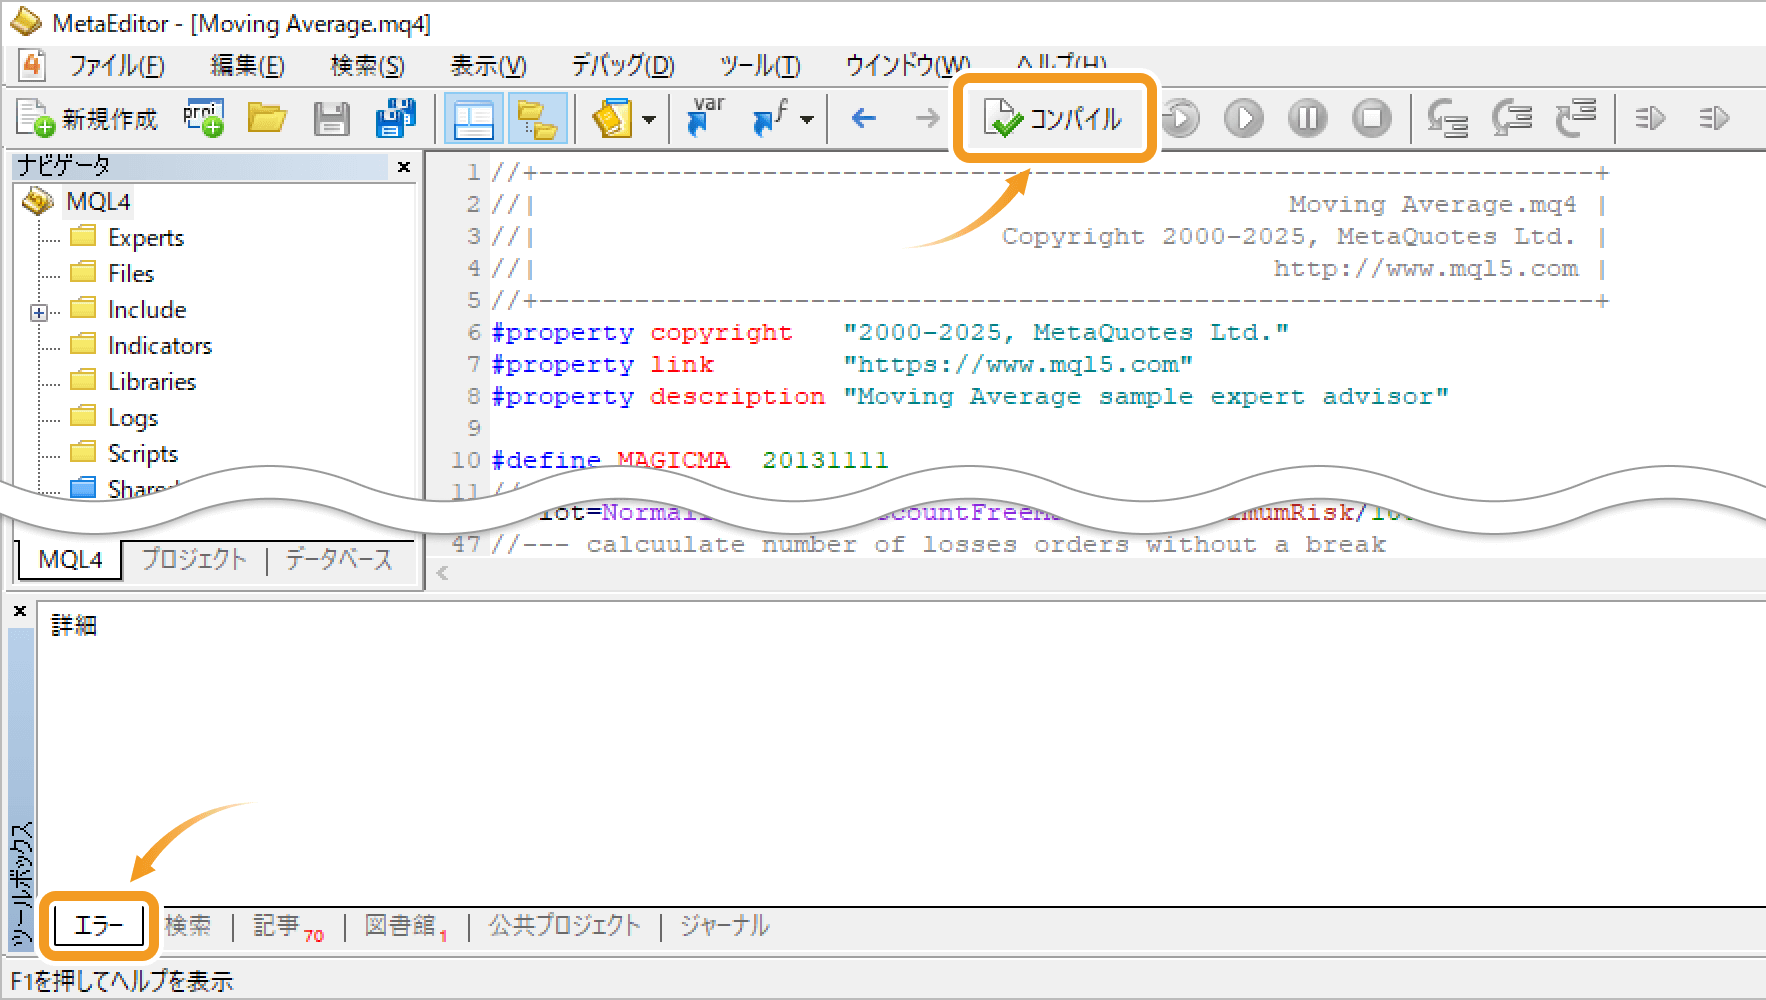Image resolution: width=1766 pixels, height=1000 pixels.
Task: Select the Indicators folder in Navigator
Action: pyautogui.click(x=159, y=346)
